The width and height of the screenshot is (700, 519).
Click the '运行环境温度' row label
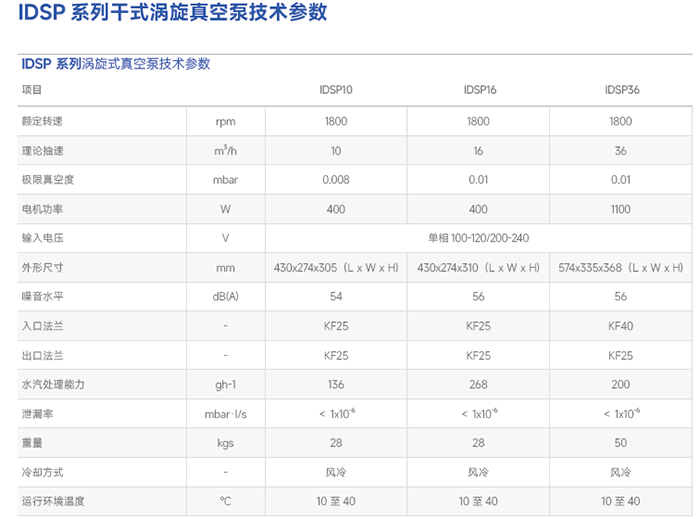pos(53,502)
